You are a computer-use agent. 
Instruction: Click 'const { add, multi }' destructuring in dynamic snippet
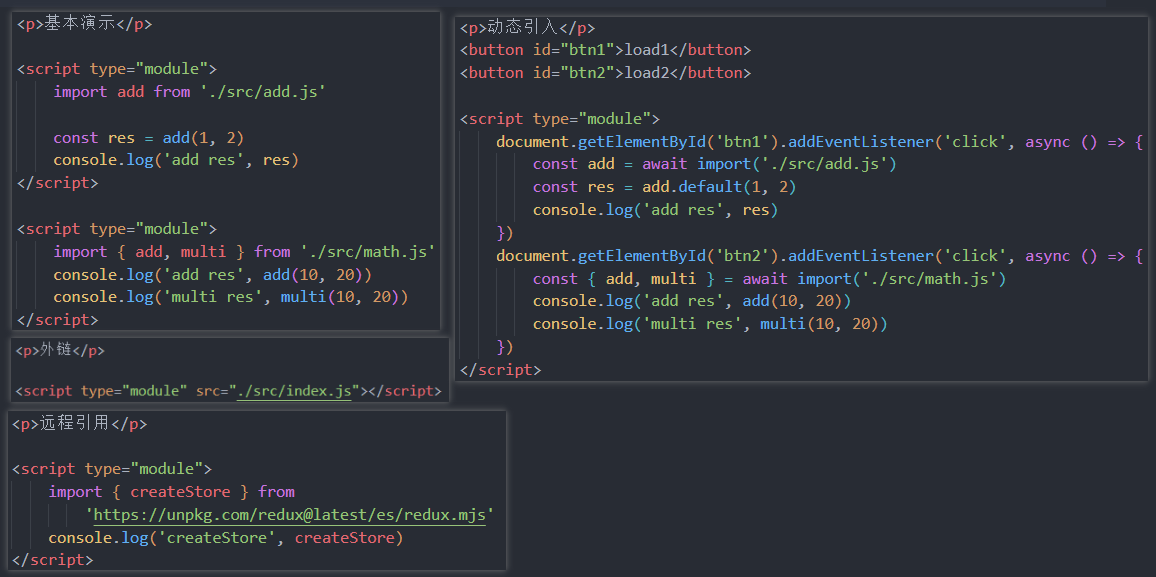pyautogui.click(x=623, y=279)
